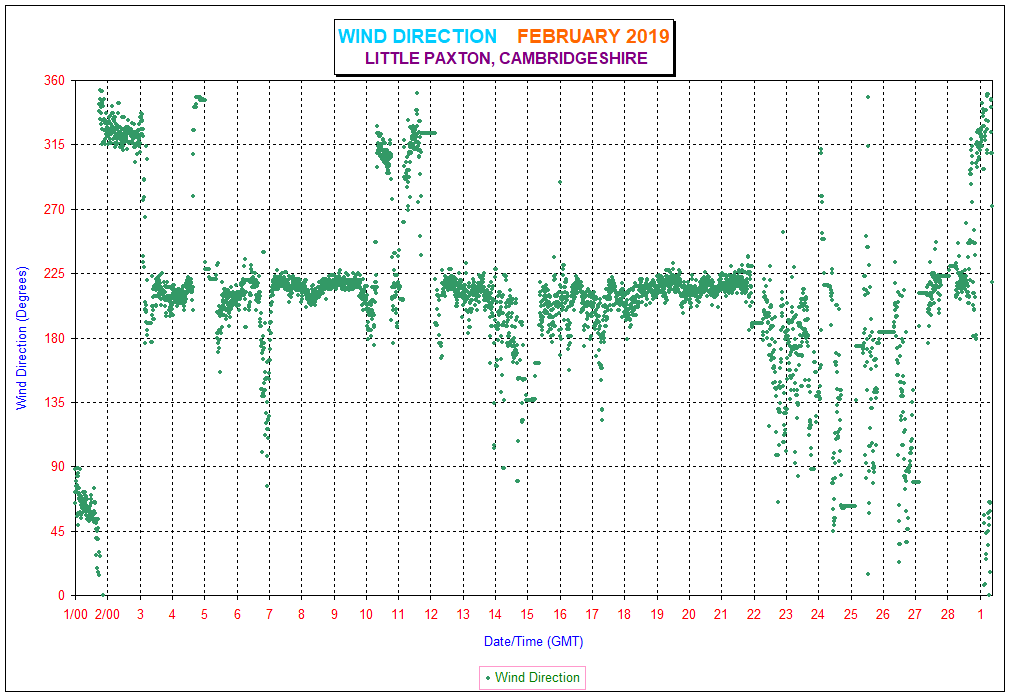Select the green "Wind Direction" legend entry
Image resolution: width=1010 pixels, height=696 pixels.
tap(532, 677)
